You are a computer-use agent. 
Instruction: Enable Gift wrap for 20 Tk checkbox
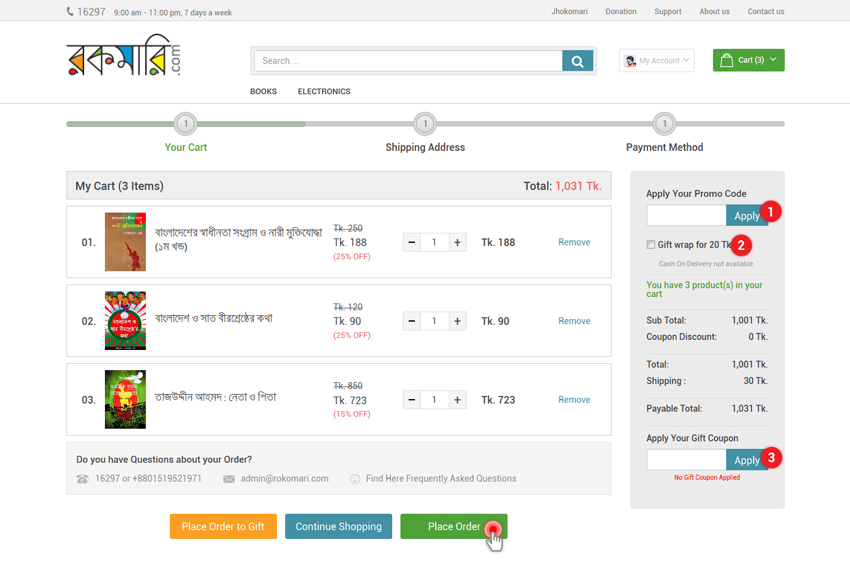(x=651, y=245)
